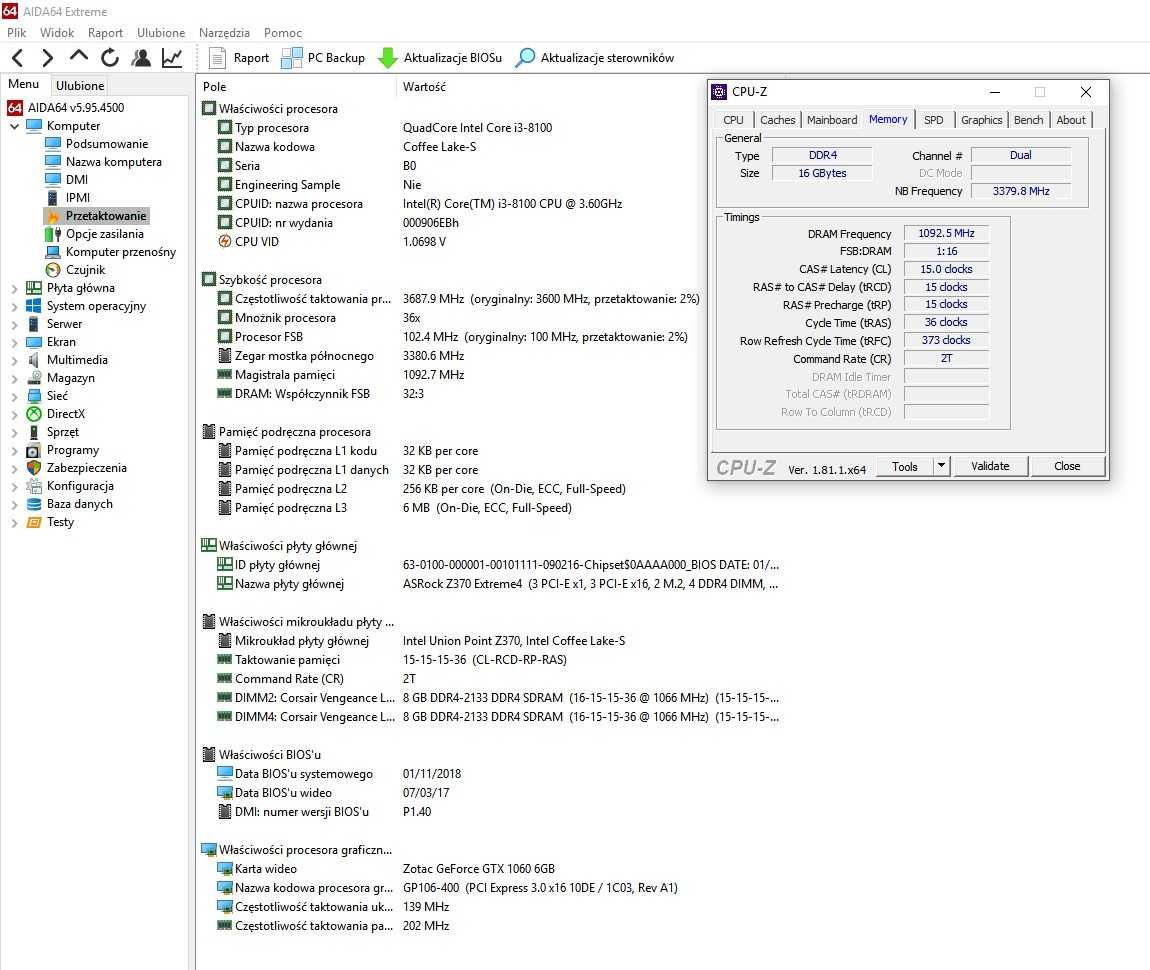The height and width of the screenshot is (970, 1150).
Task: Open the Plik menu
Action: click(x=16, y=33)
